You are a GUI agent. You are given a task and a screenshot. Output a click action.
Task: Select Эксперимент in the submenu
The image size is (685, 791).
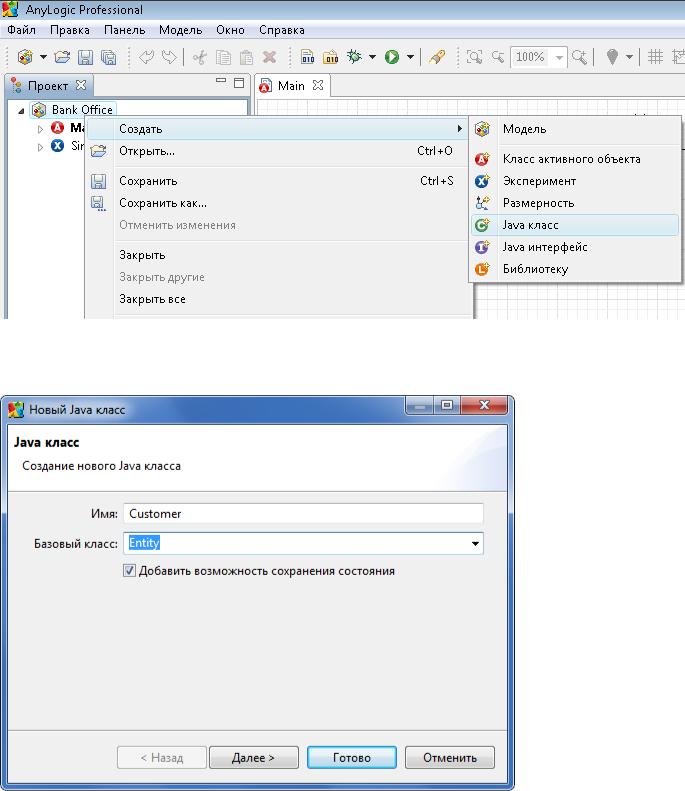(x=575, y=181)
